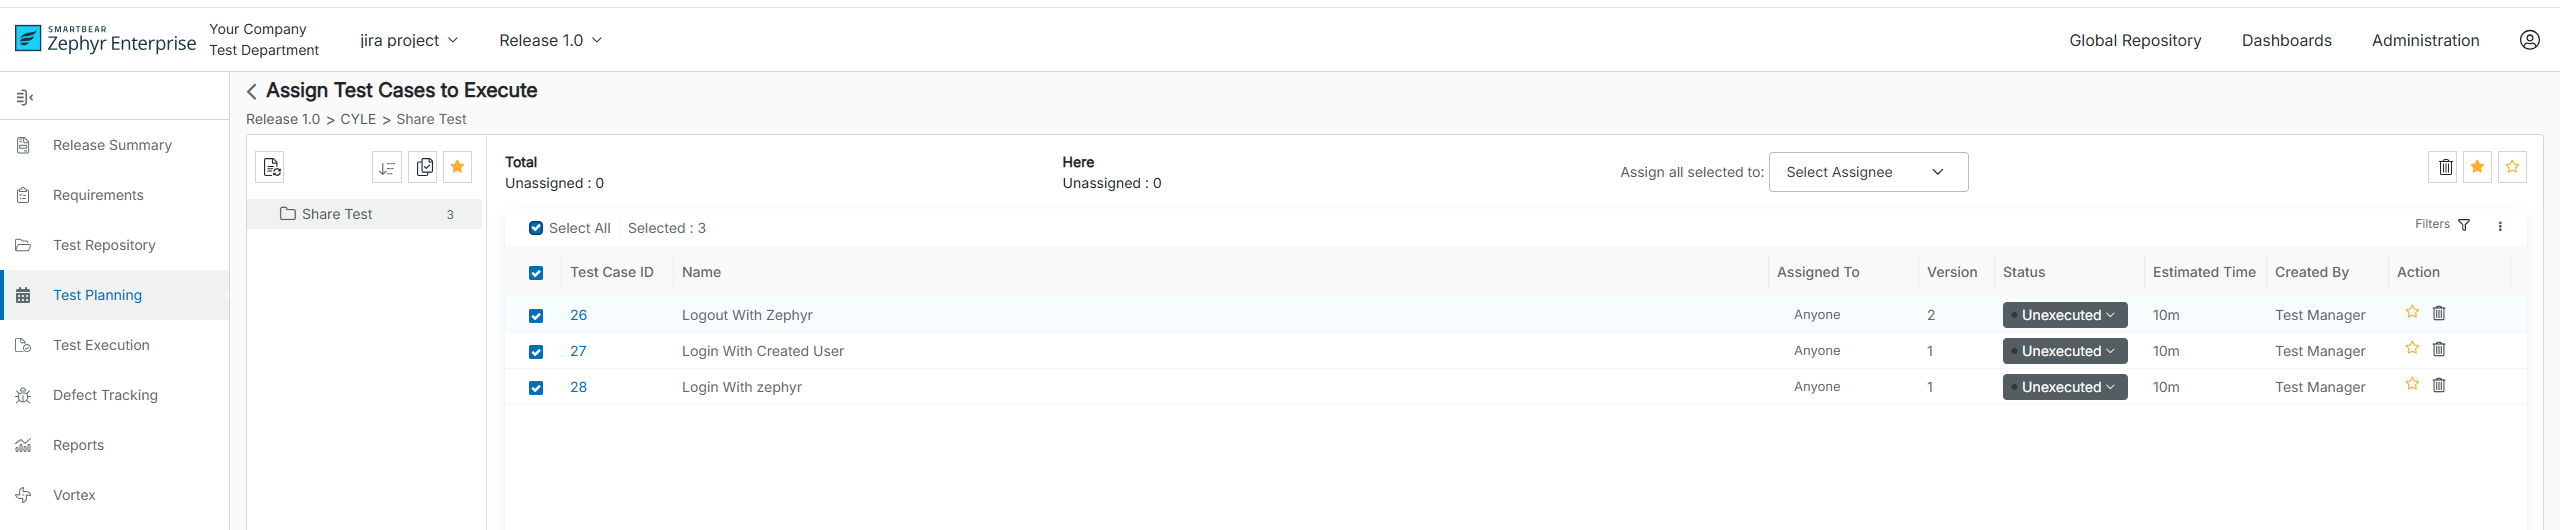Click the bulk delete trash icon at top right
Image resolution: width=2560 pixels, height=530 pixels.
pos(2445,168)
